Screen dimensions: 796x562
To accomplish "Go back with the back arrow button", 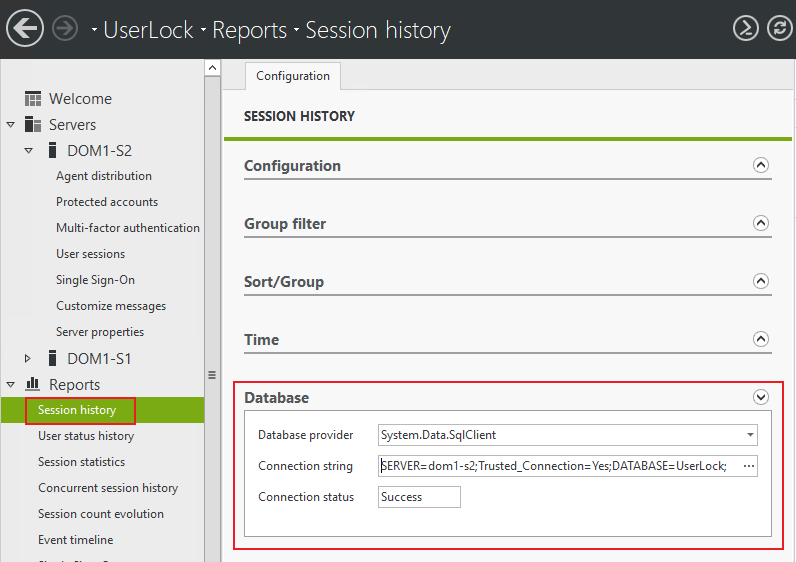I will [x=24, y=28].
